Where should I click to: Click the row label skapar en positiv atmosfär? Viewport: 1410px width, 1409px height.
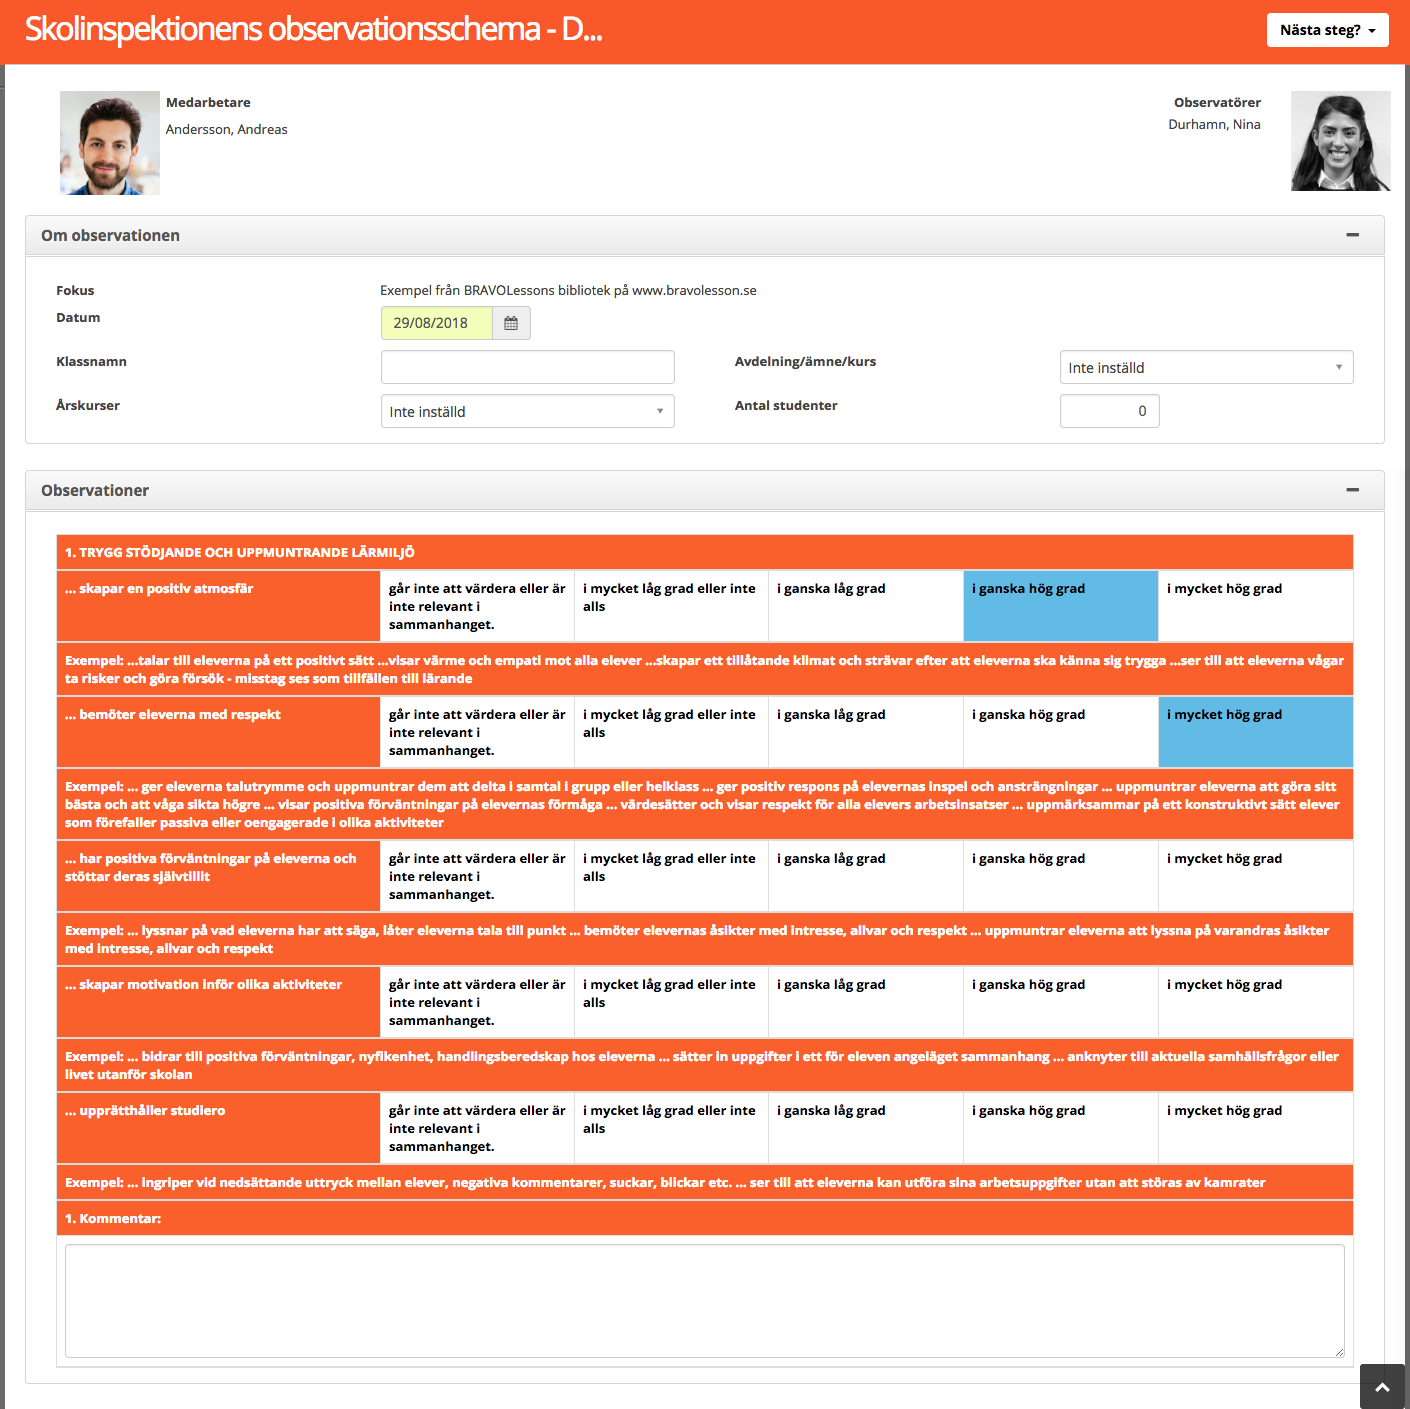click(x=159, y=588)
